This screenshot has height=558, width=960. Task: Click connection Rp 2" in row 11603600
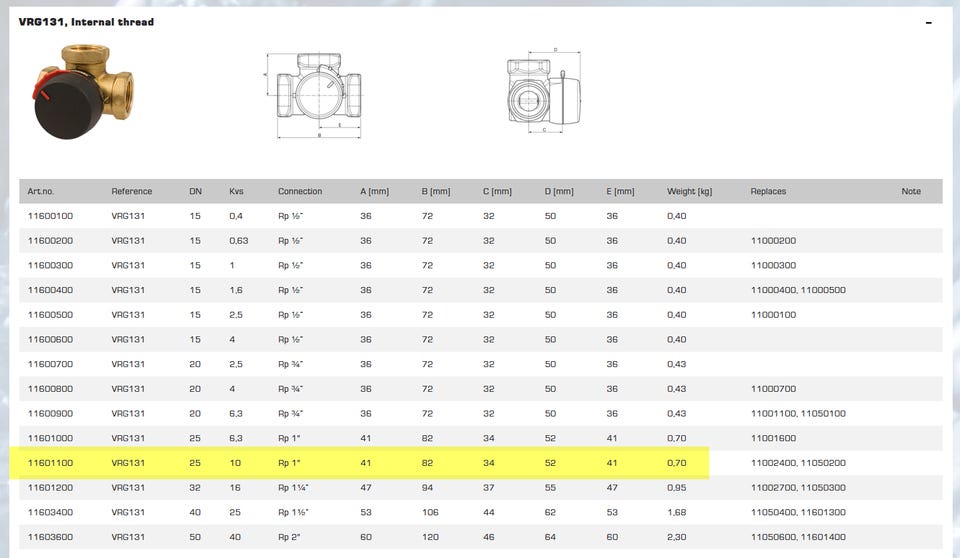289,537
